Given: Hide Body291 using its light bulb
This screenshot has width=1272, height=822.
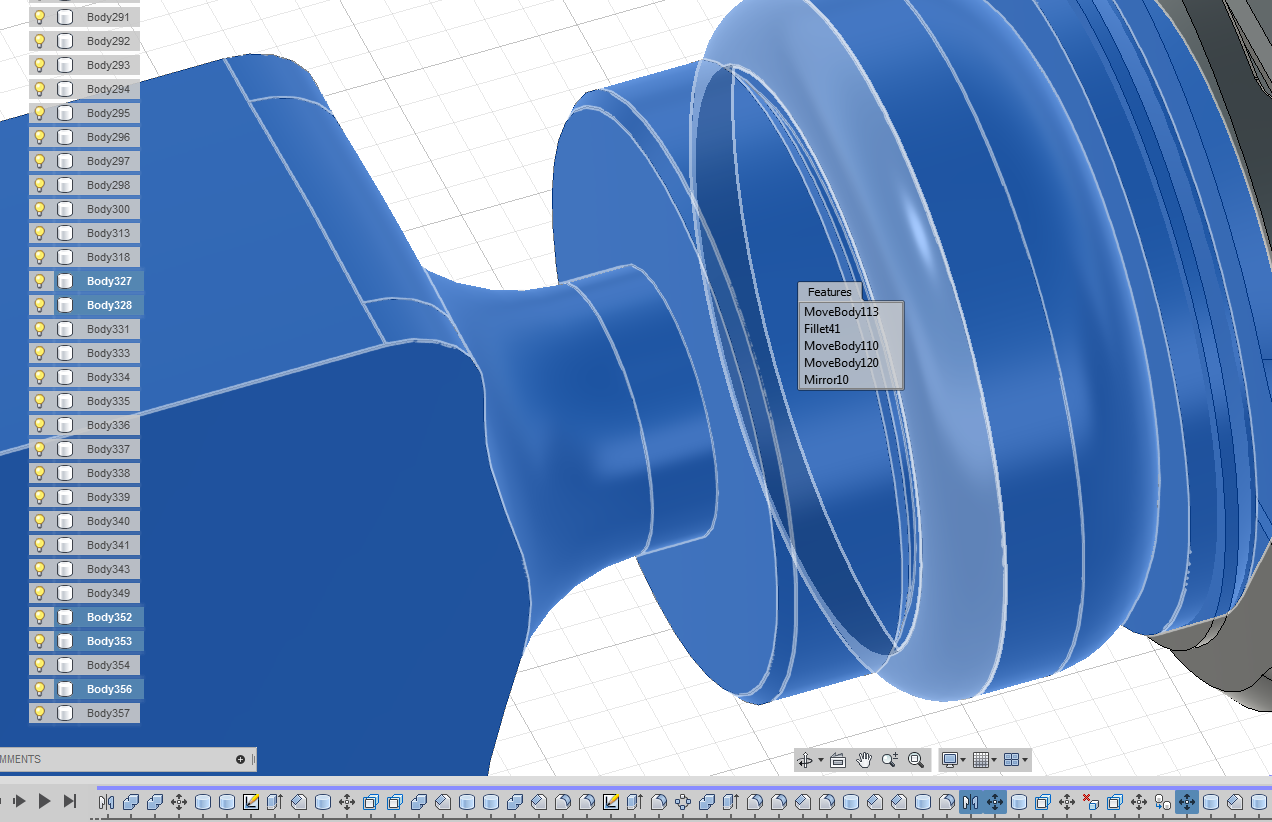Looking at the screenshot, I should pos(40,17).
